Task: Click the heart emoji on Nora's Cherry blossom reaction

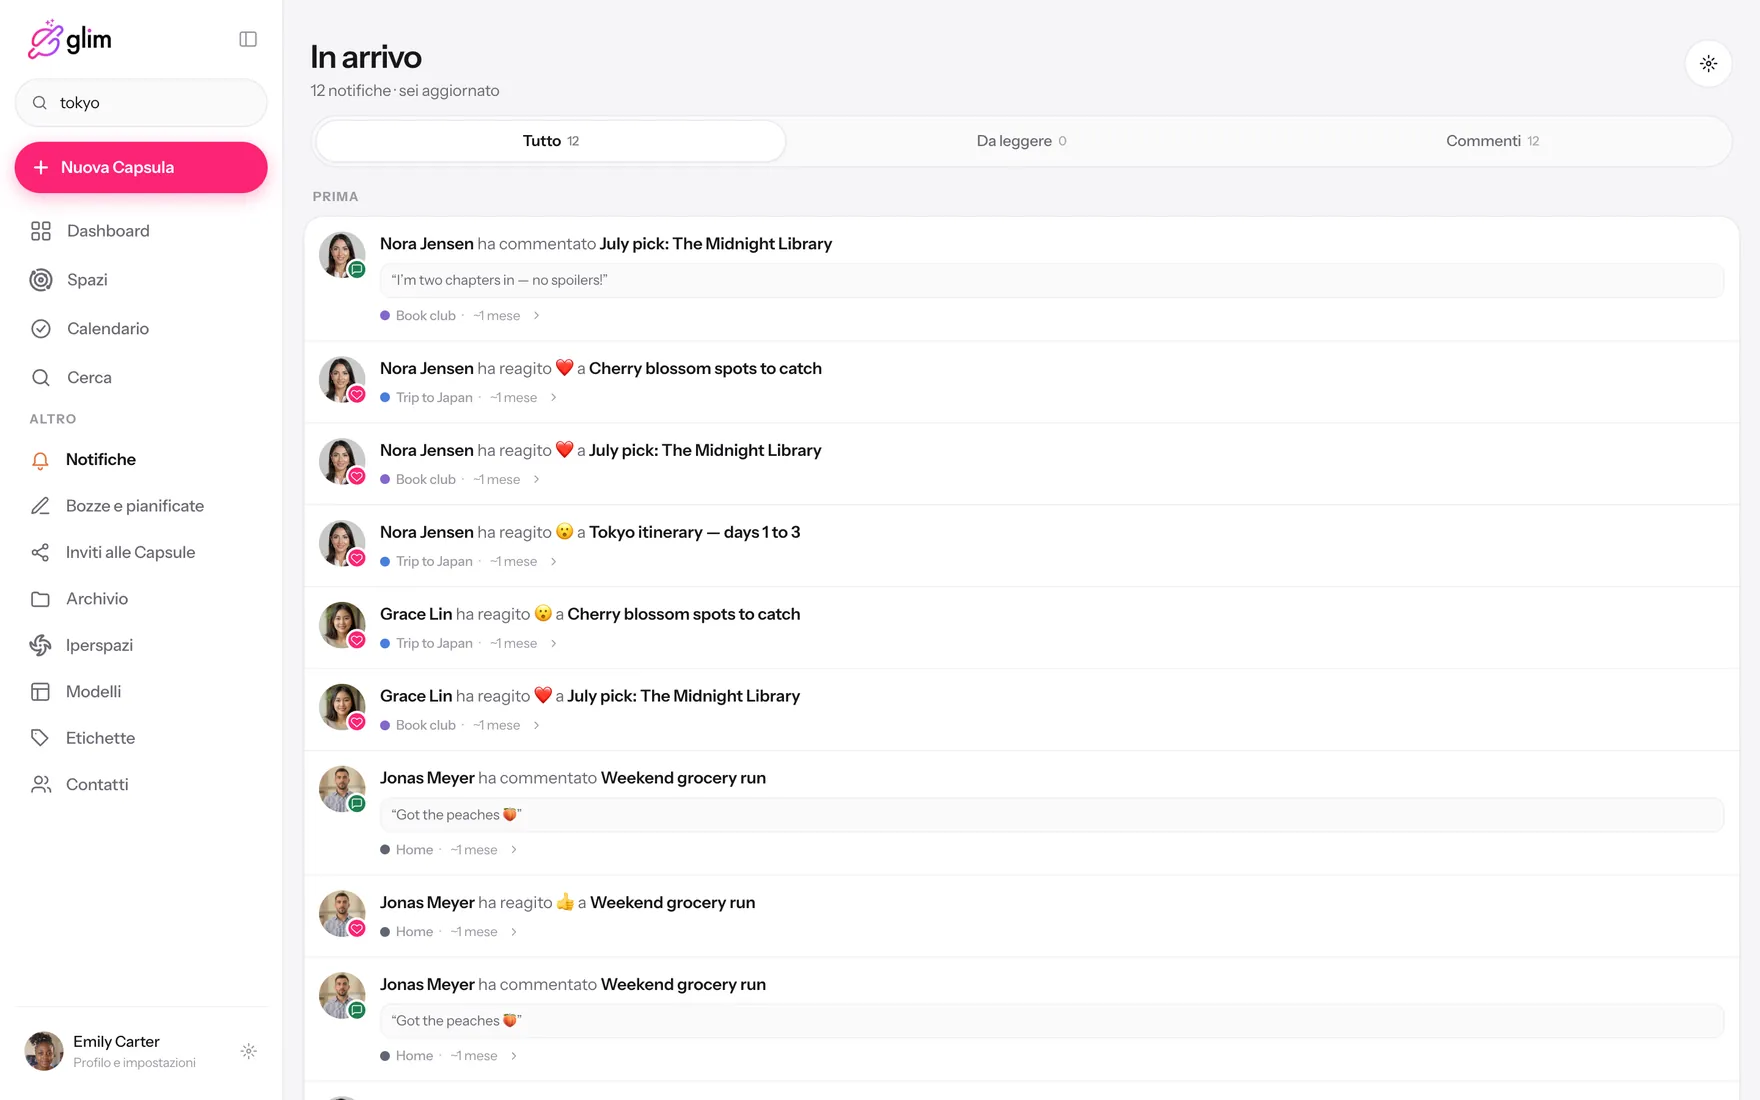Action: click(565, 368)
